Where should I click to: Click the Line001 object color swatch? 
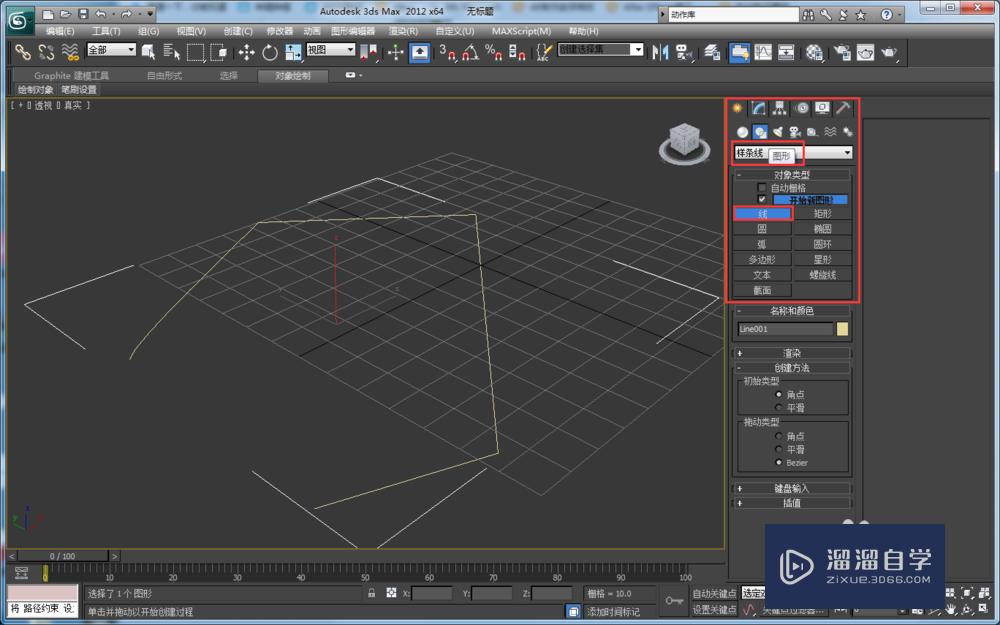coord(842,328)
